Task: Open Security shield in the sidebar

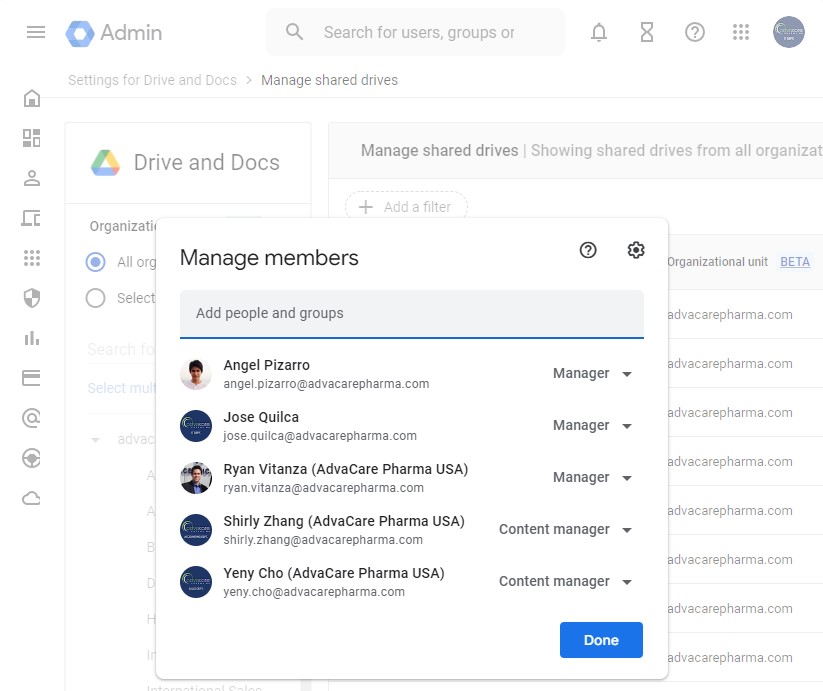Action: [32, 298]
